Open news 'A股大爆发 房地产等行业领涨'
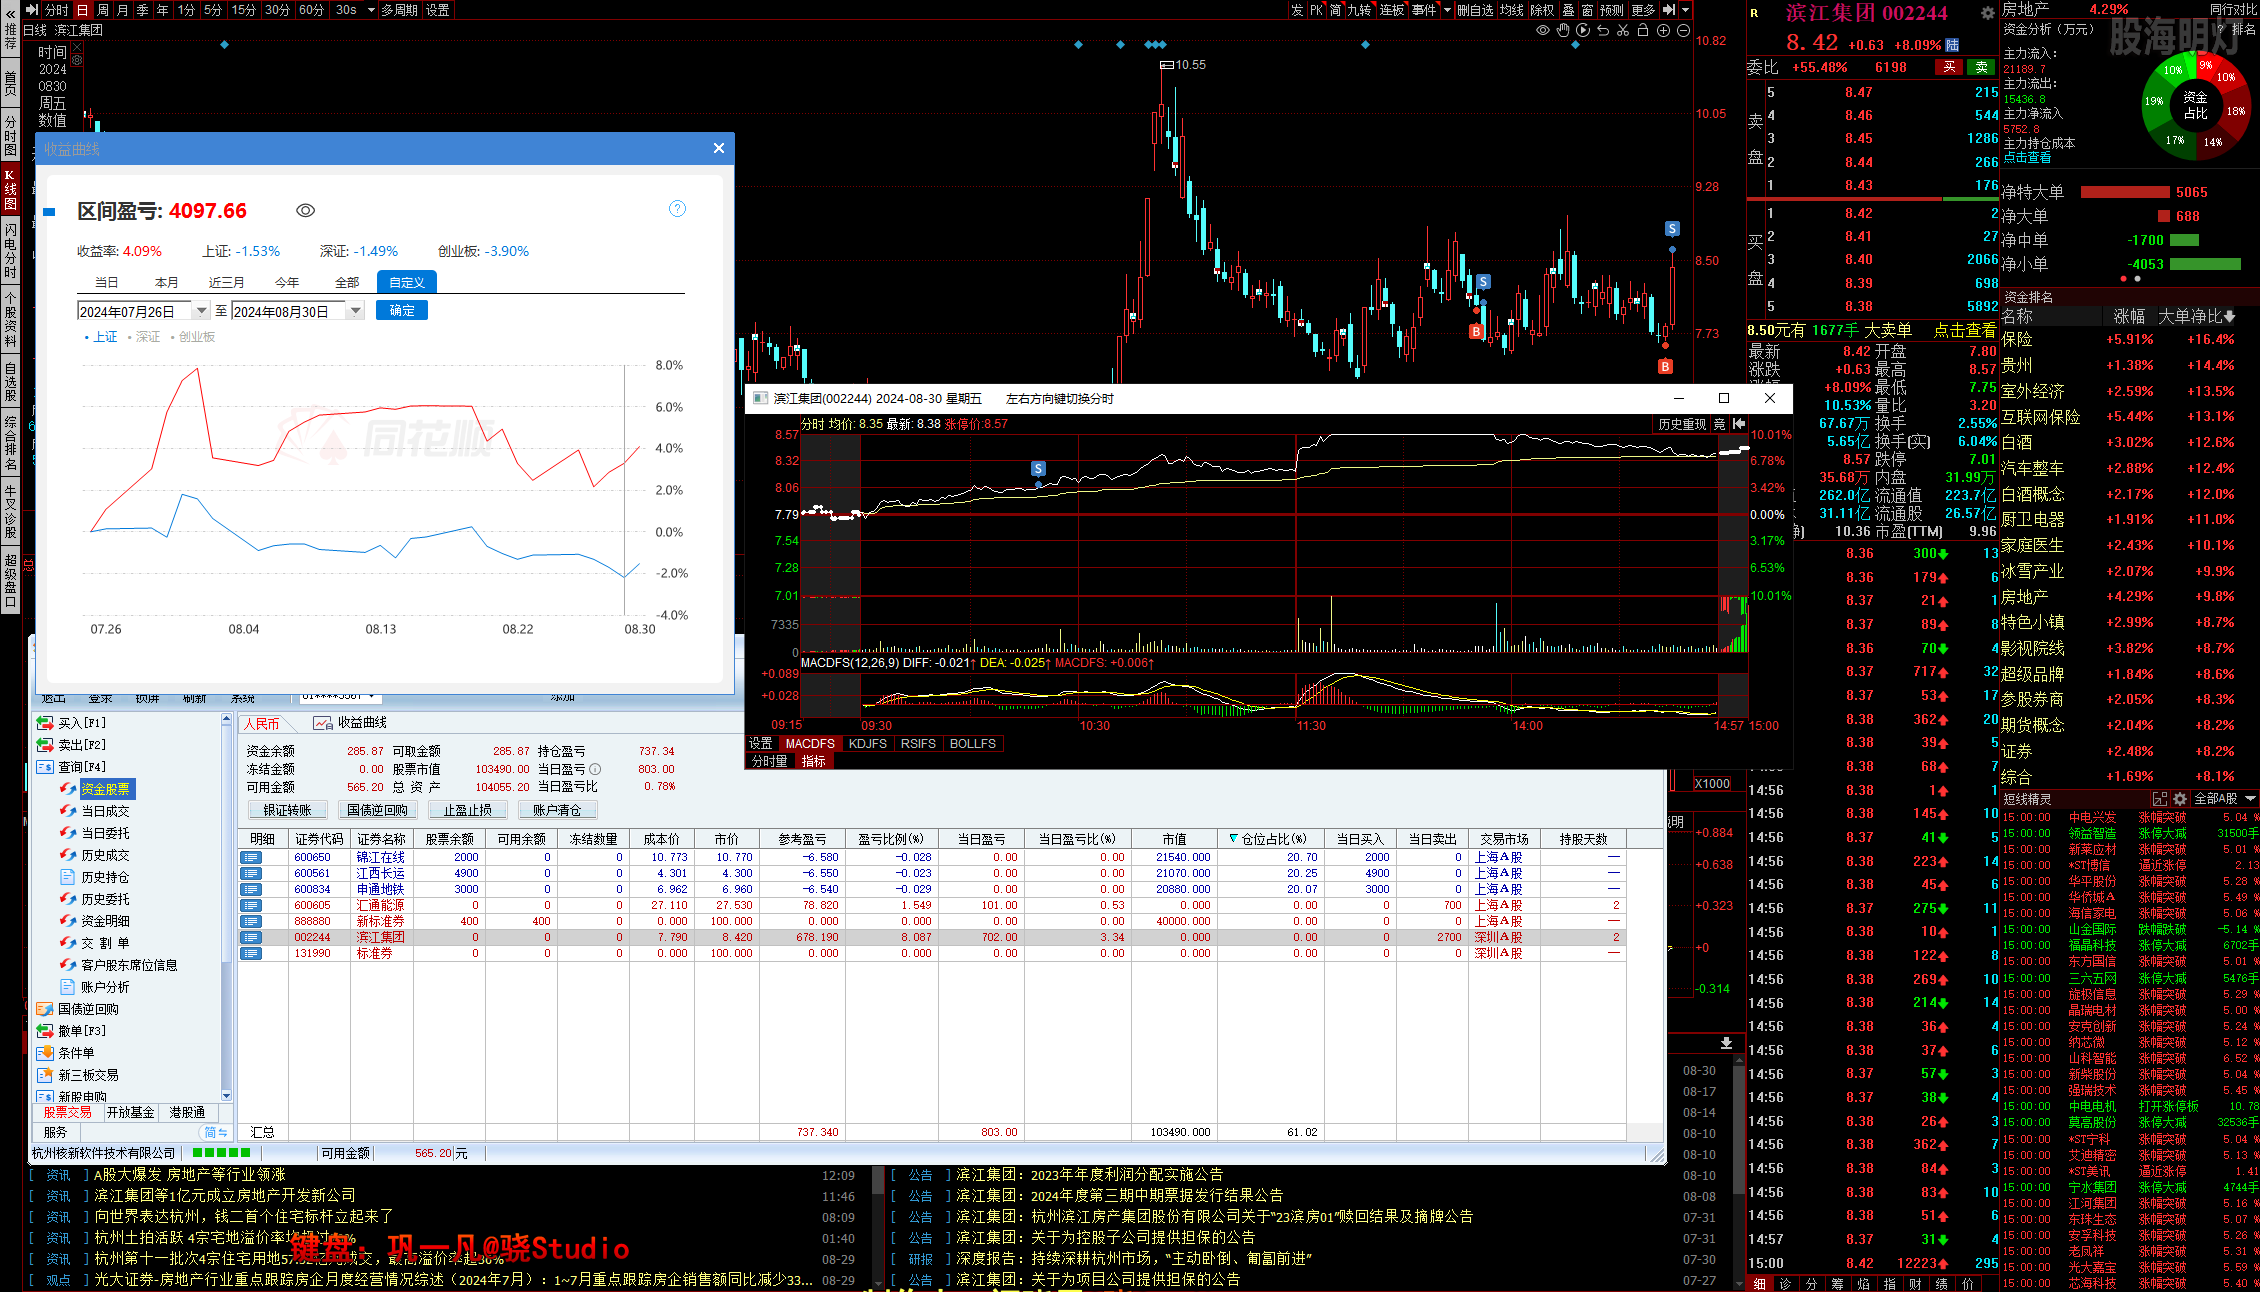Viewport: 2260px width, 1292px height. coord(190,1175)
